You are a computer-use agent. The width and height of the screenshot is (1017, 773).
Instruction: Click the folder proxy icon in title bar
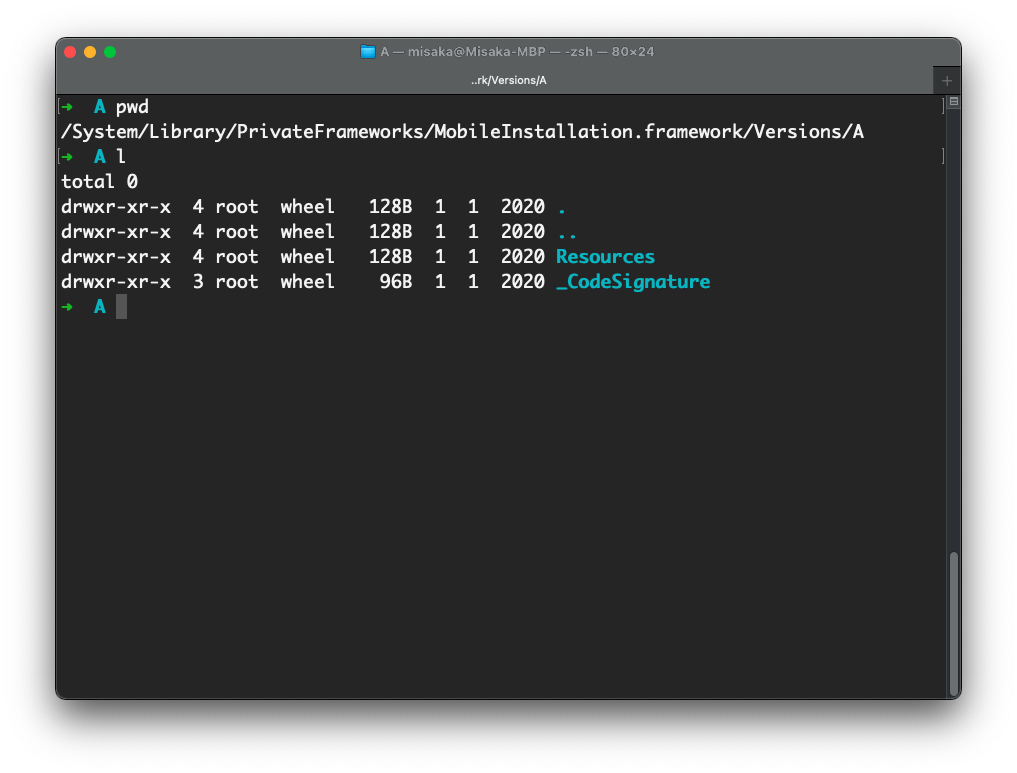click(x=368, y=52)
